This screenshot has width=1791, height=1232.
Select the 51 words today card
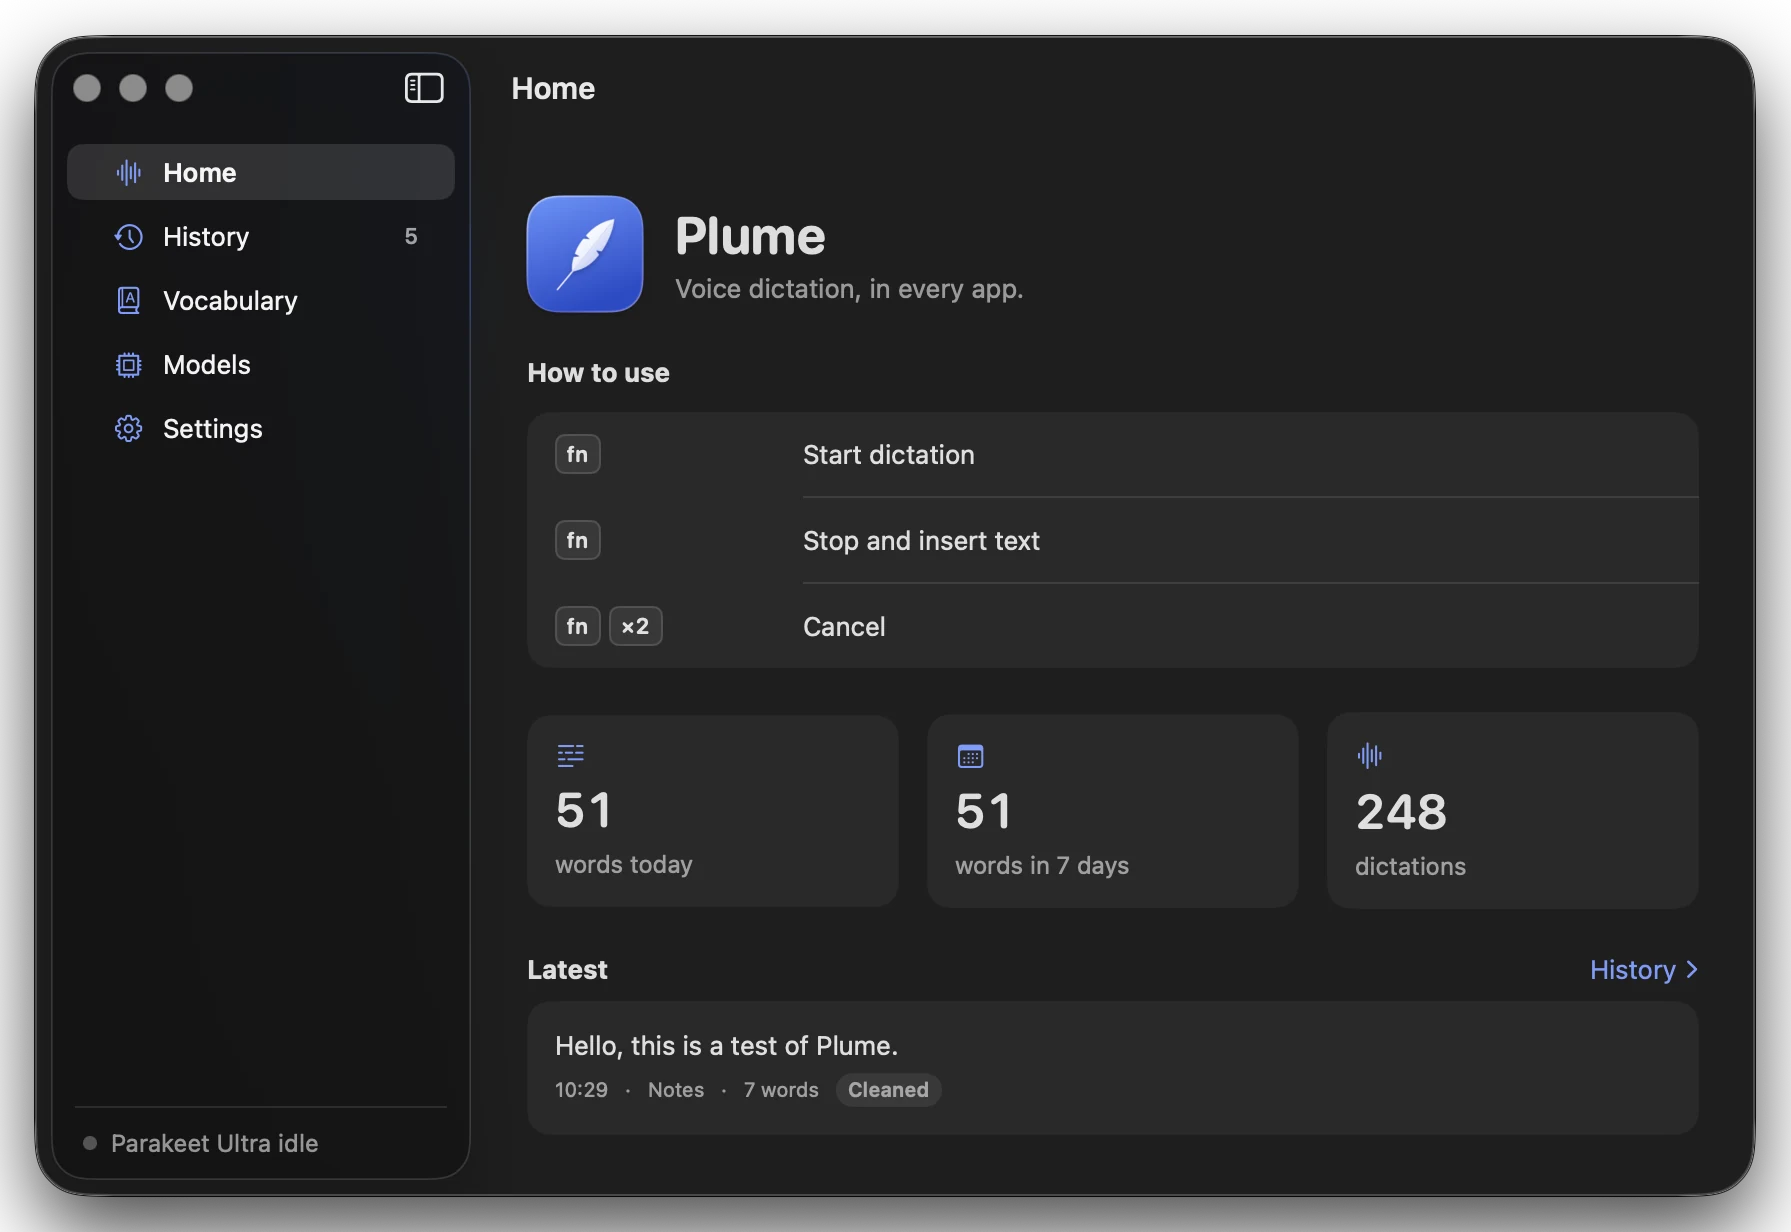click(x=713, y=811)
